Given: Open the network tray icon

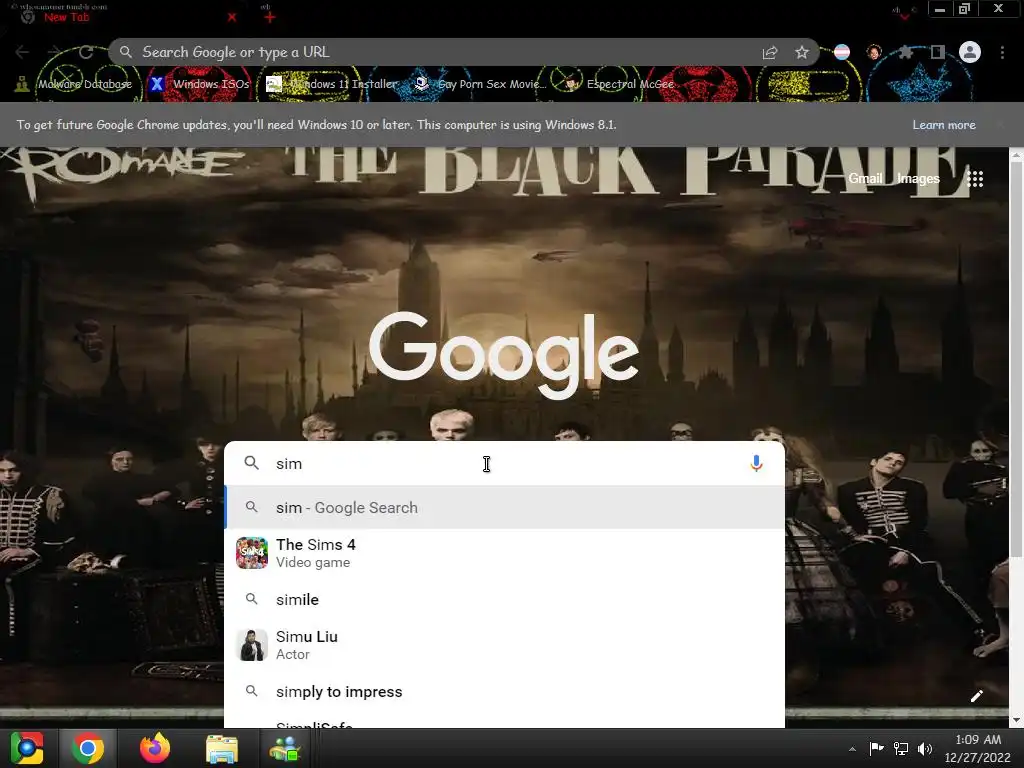Looking at the screenshot, I should coord(901,748).
